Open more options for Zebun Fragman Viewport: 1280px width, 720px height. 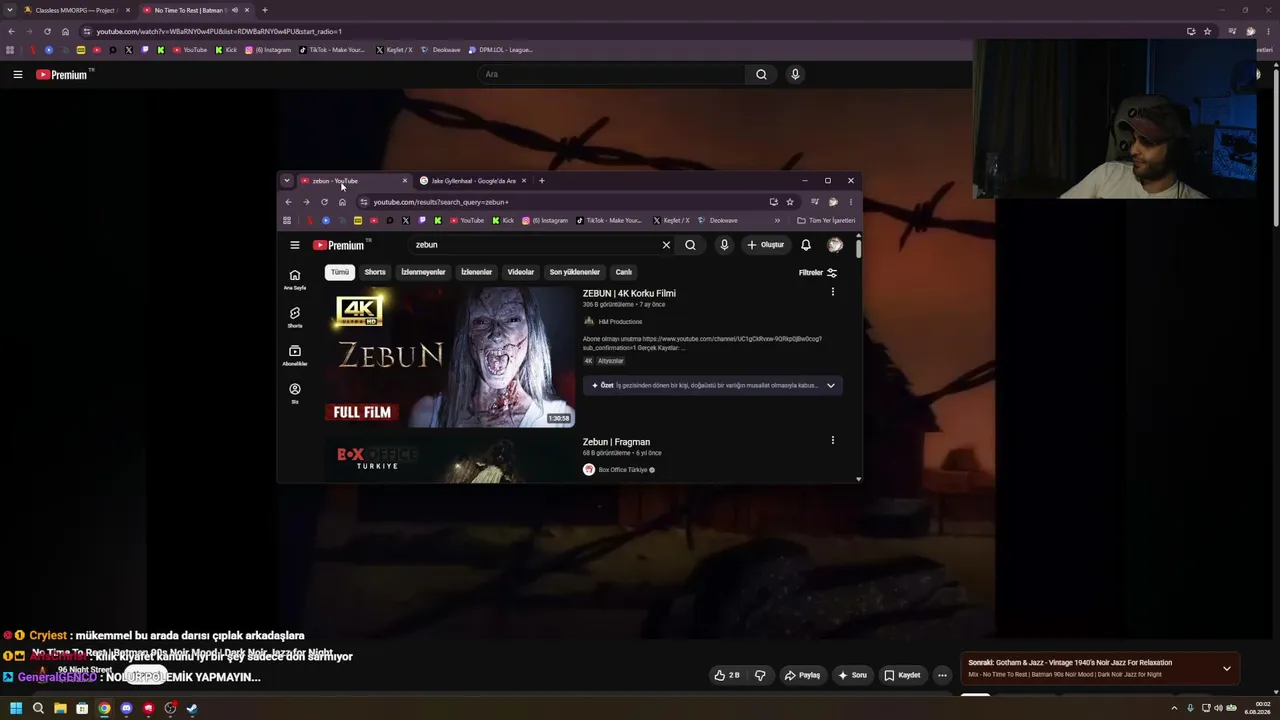832,440
